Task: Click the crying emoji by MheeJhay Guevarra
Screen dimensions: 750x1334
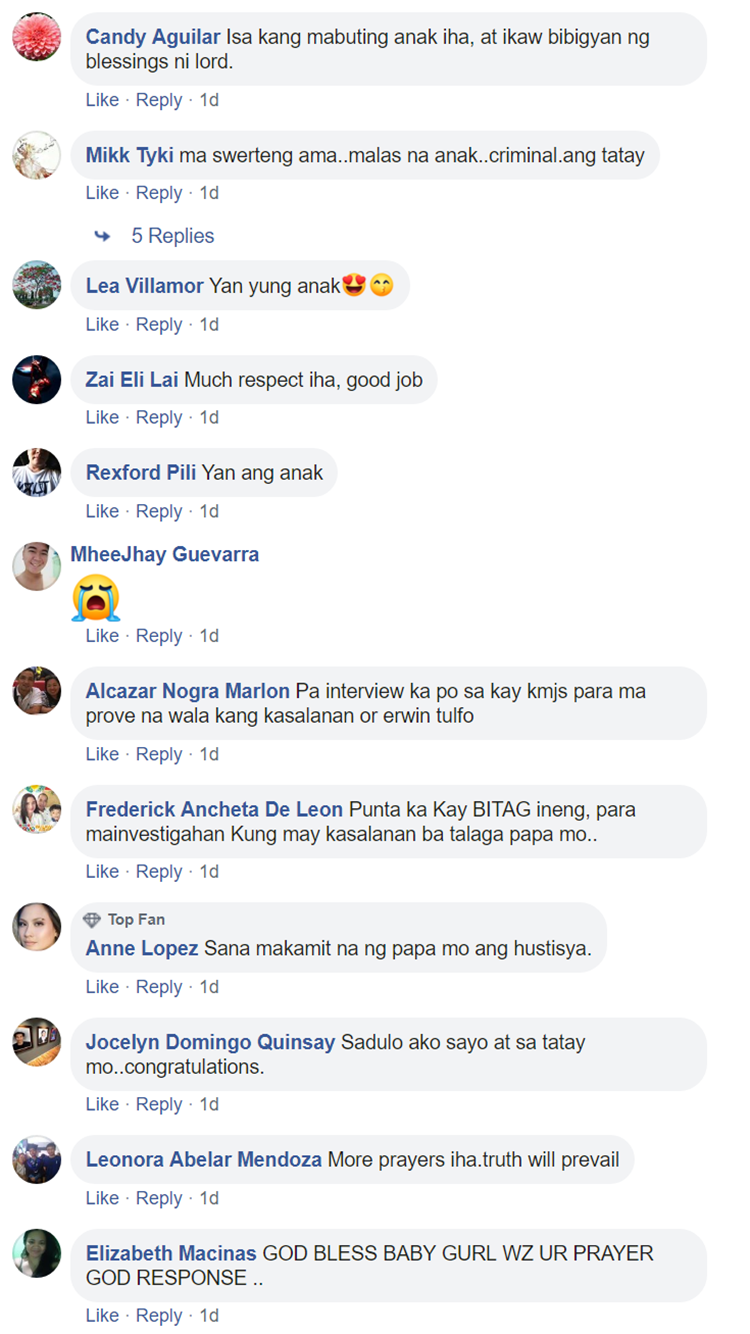Action: click(x=96, y=598)
